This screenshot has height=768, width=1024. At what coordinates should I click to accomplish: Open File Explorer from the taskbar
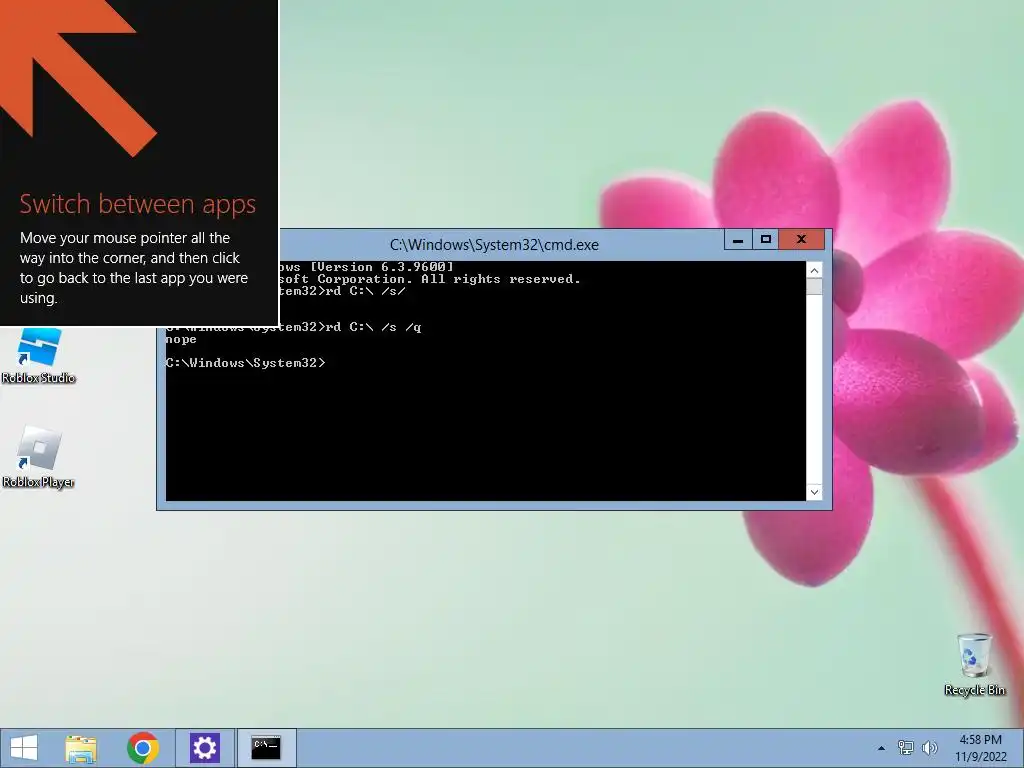(81, 748)
